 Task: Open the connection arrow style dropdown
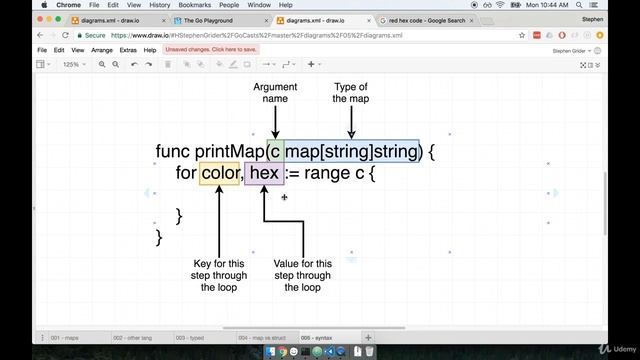269,64
